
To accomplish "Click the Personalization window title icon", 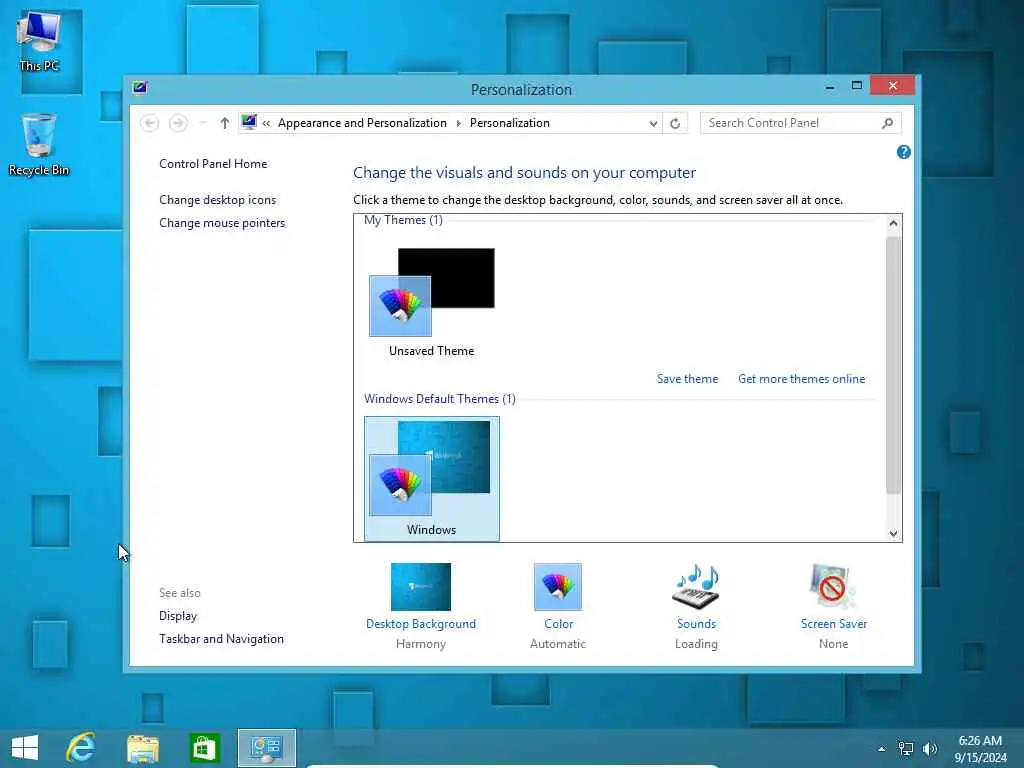I will (x=140, y=88).
